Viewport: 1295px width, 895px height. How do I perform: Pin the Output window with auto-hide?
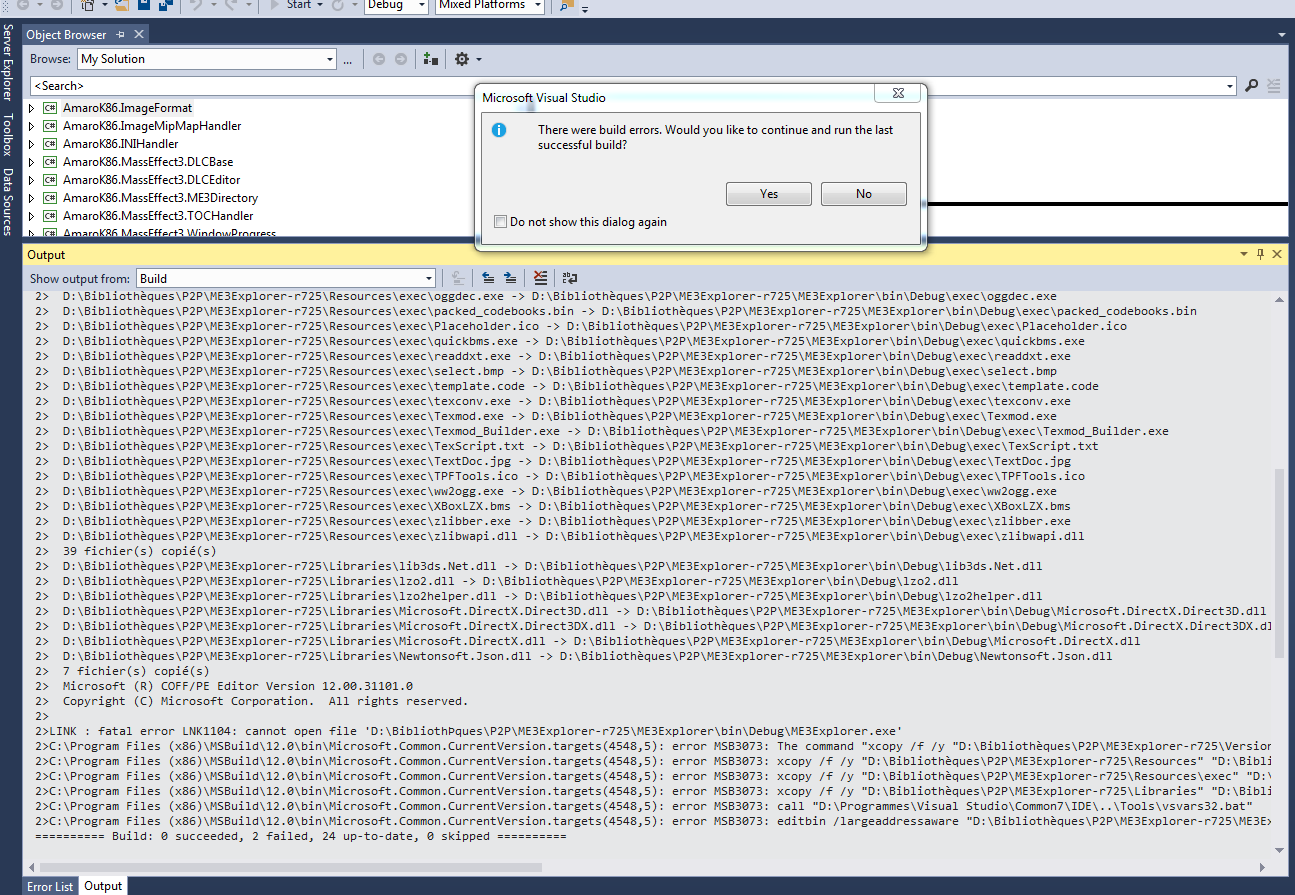1260,255
